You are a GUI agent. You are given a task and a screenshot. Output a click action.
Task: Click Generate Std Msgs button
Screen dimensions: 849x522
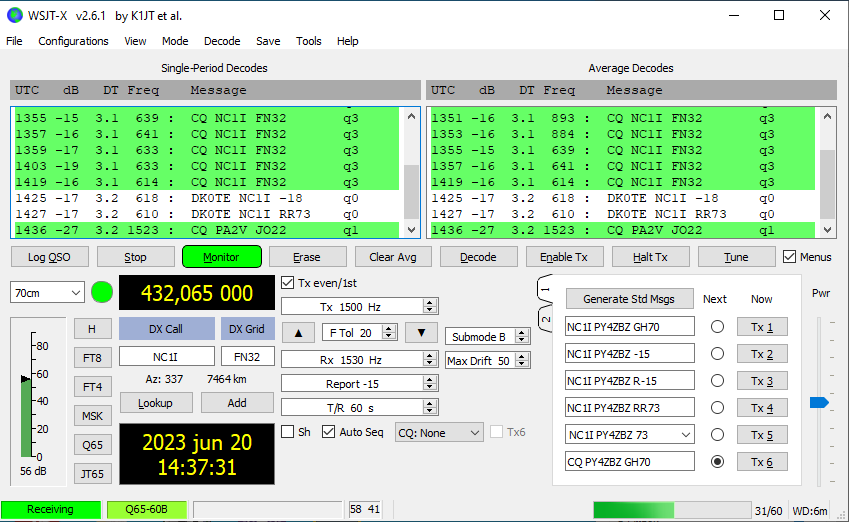coord(628,299)
